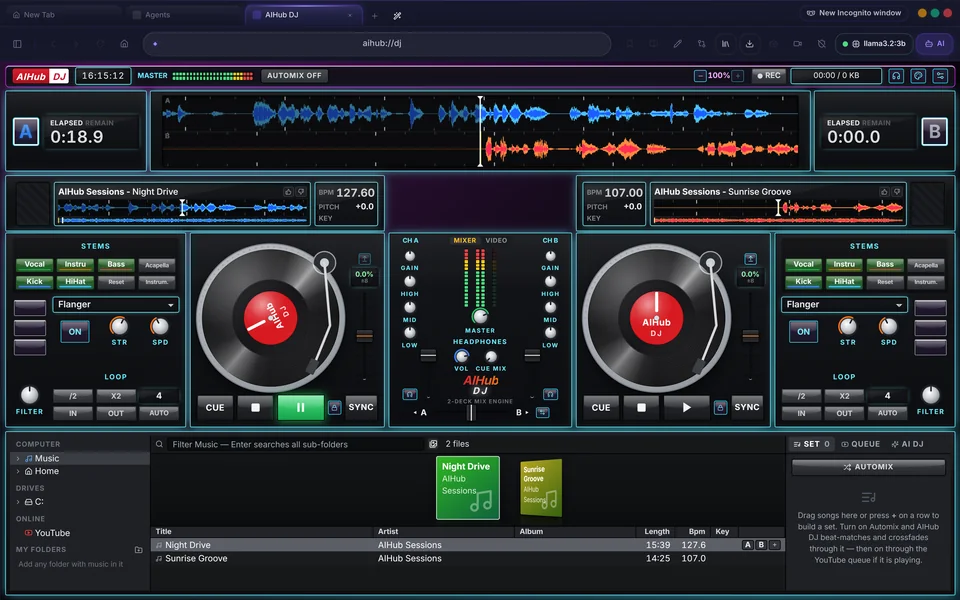The image size is (960, 600).
Task: Open the theme palette icon in top bar
Action: [918, 76]
